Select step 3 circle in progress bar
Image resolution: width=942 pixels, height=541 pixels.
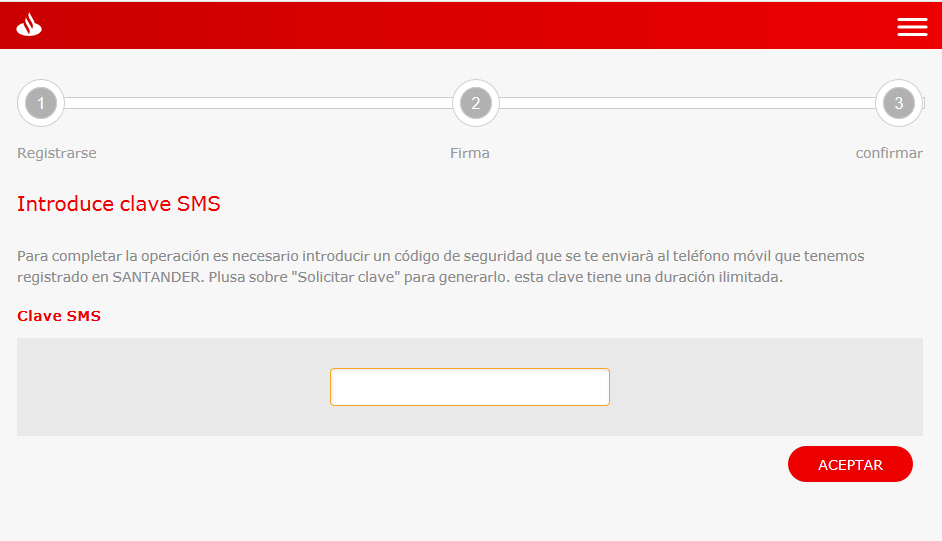[899, 103]
